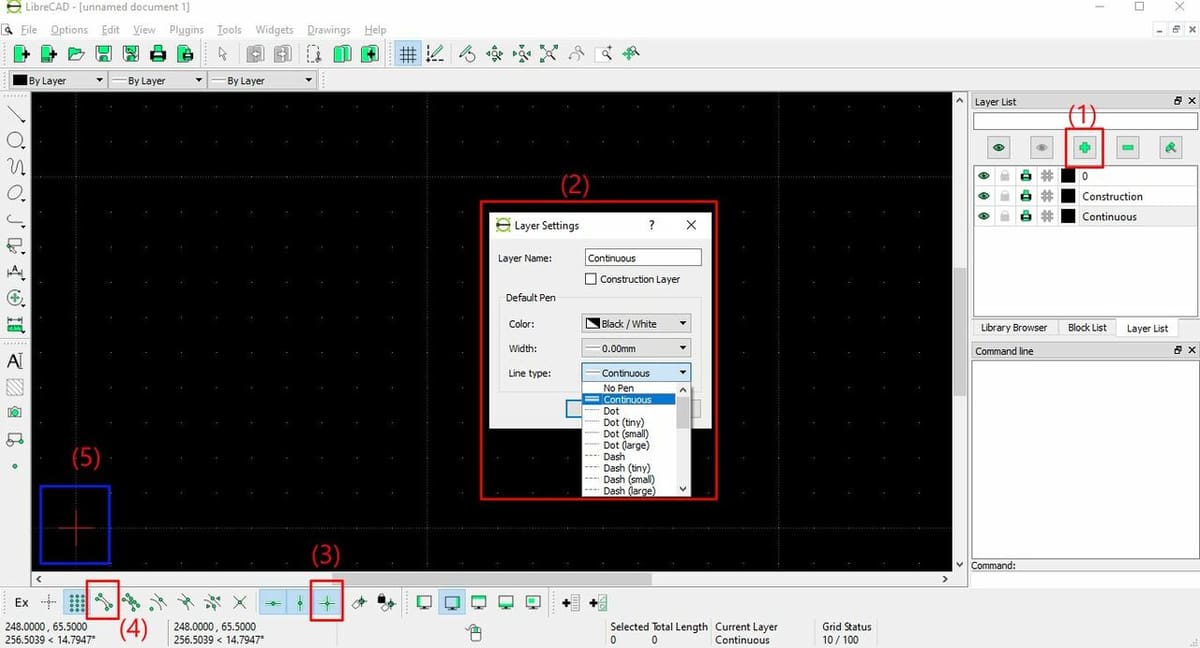Switch to the Block List tab

tap(1087, 327)
